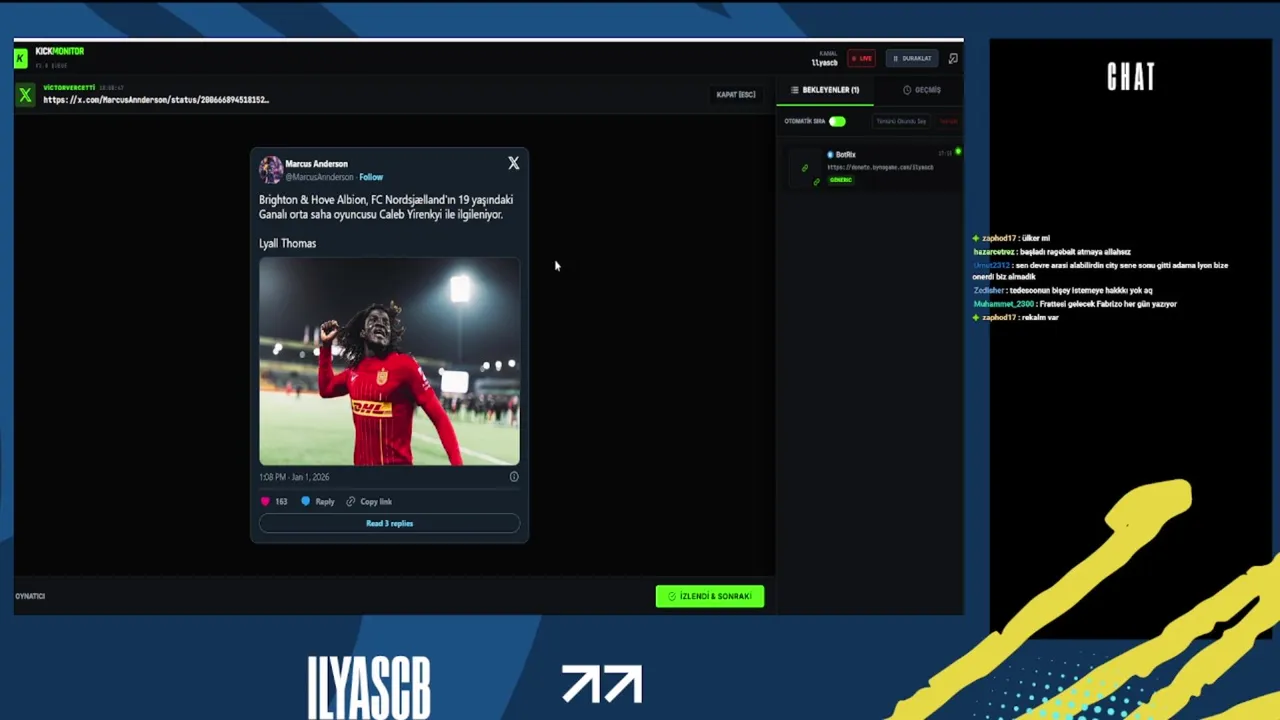The image size is (1280, 720).
Task: Click the ilyascb channel name in the header
Action: click(x=824, y=62)
